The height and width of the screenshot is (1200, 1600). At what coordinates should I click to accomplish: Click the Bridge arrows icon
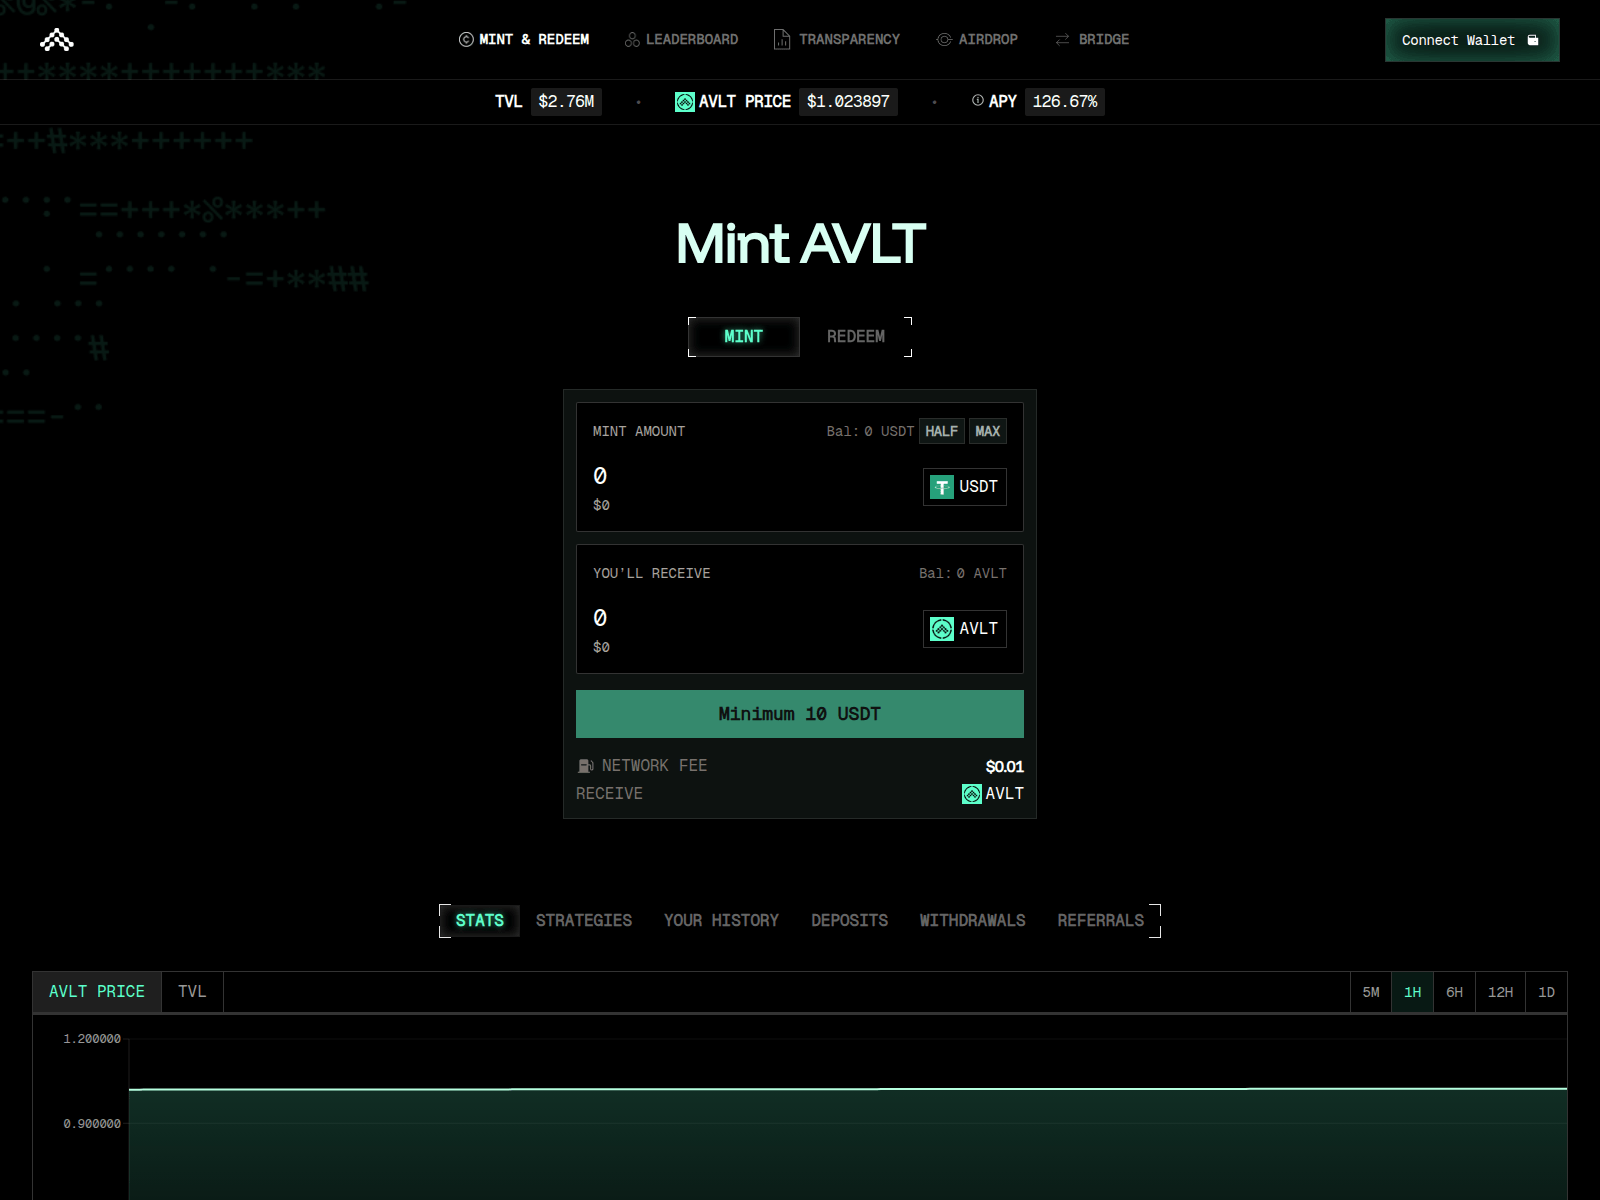point(1062,40)
